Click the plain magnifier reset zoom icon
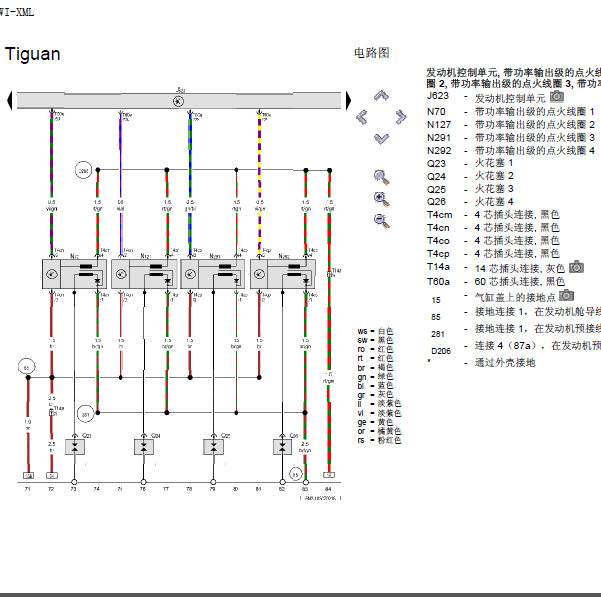Screen dimensions: 601x597 [381, 177]
